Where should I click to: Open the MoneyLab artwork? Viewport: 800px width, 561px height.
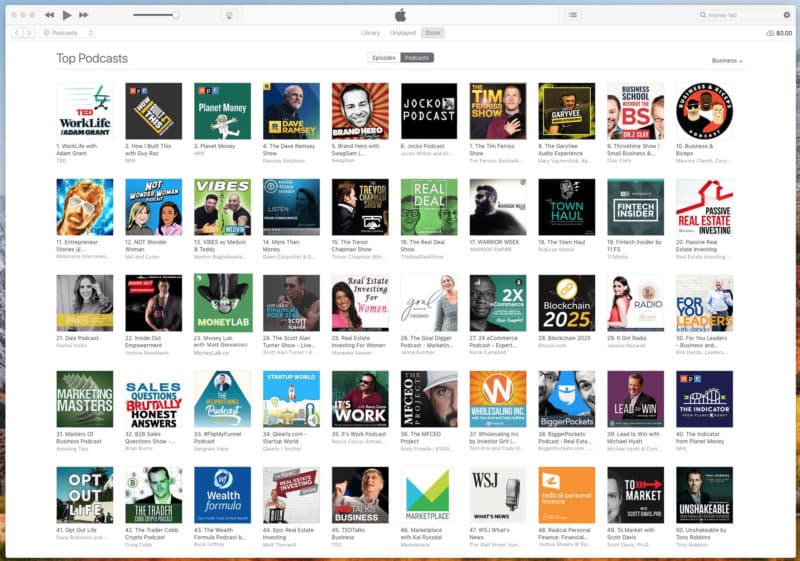[222, 303]
